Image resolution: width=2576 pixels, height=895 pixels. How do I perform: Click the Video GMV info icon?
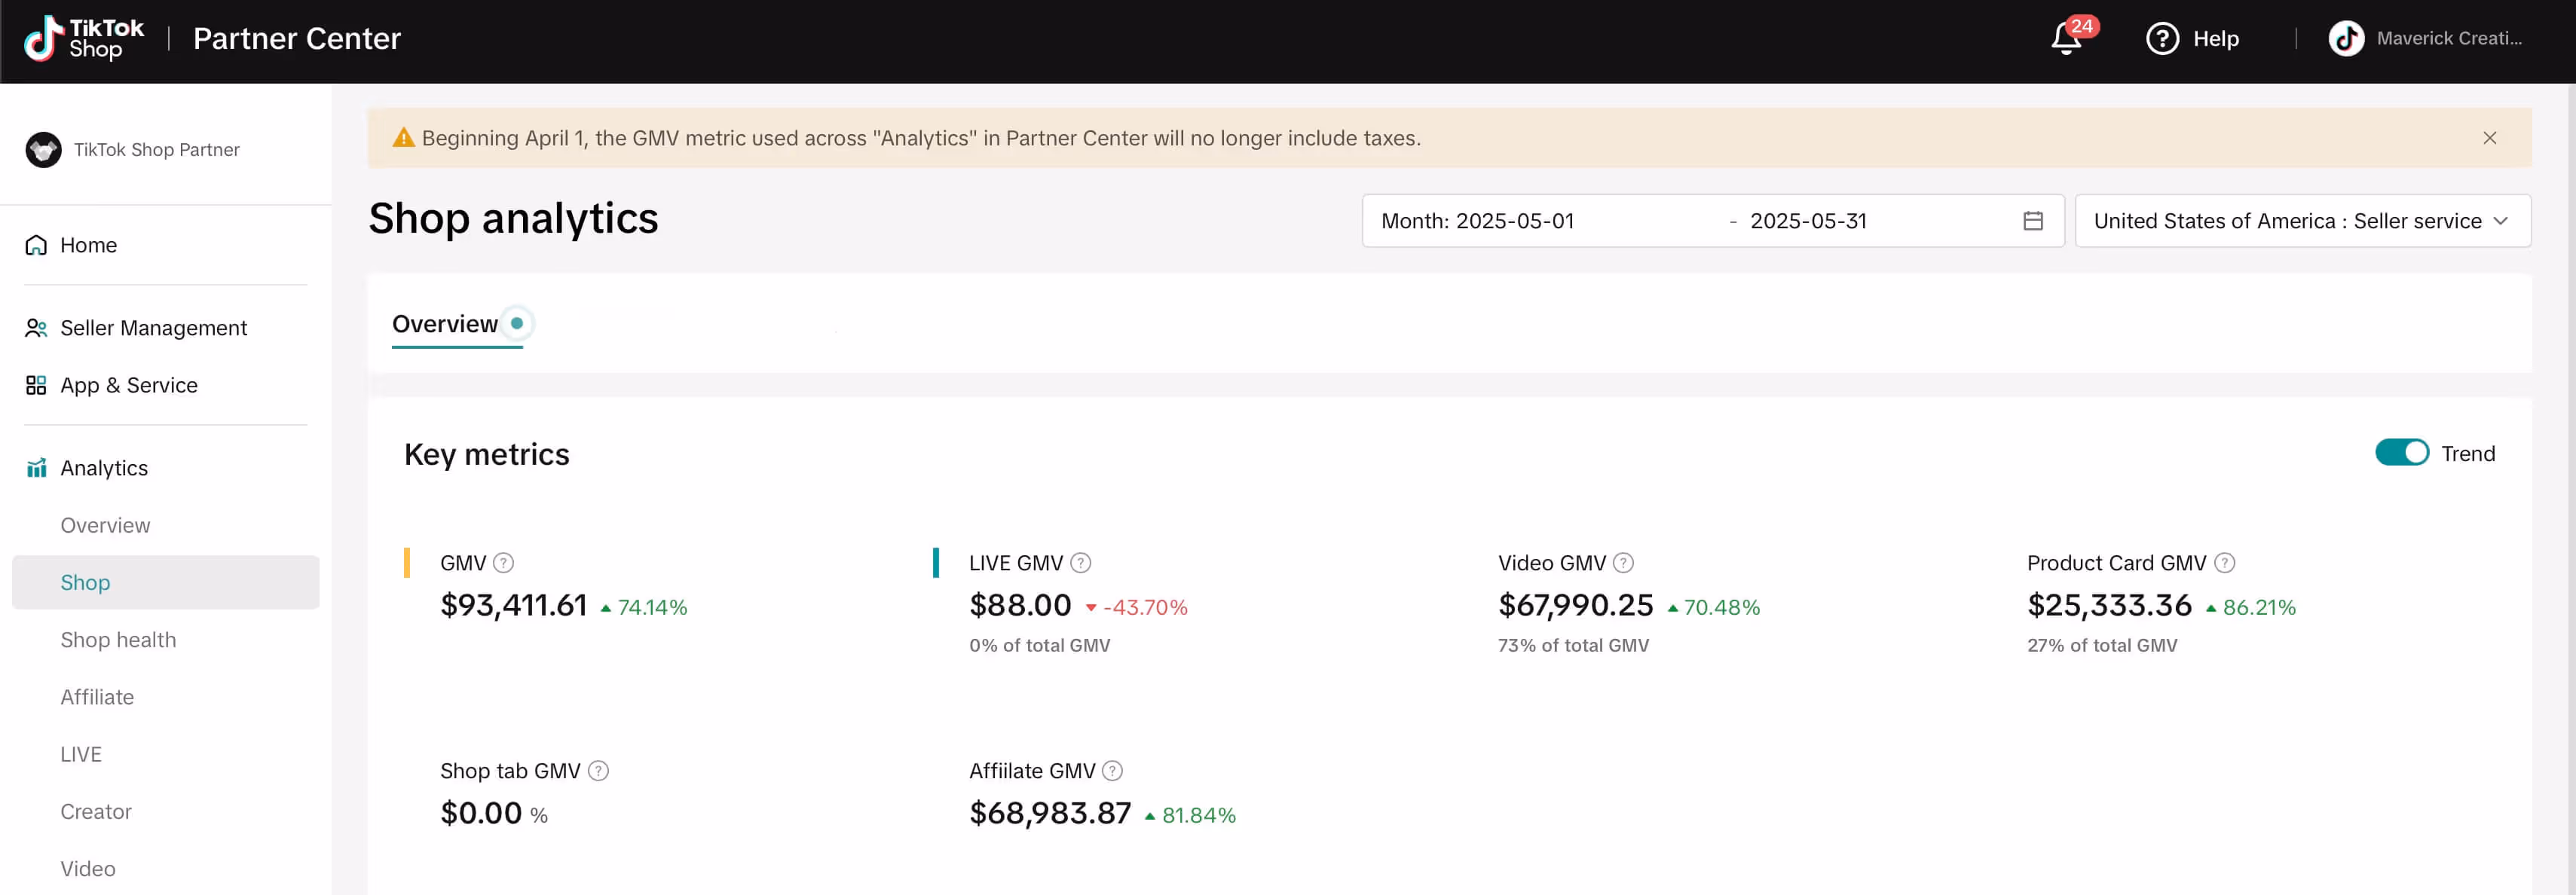(x=1623, y=563)
